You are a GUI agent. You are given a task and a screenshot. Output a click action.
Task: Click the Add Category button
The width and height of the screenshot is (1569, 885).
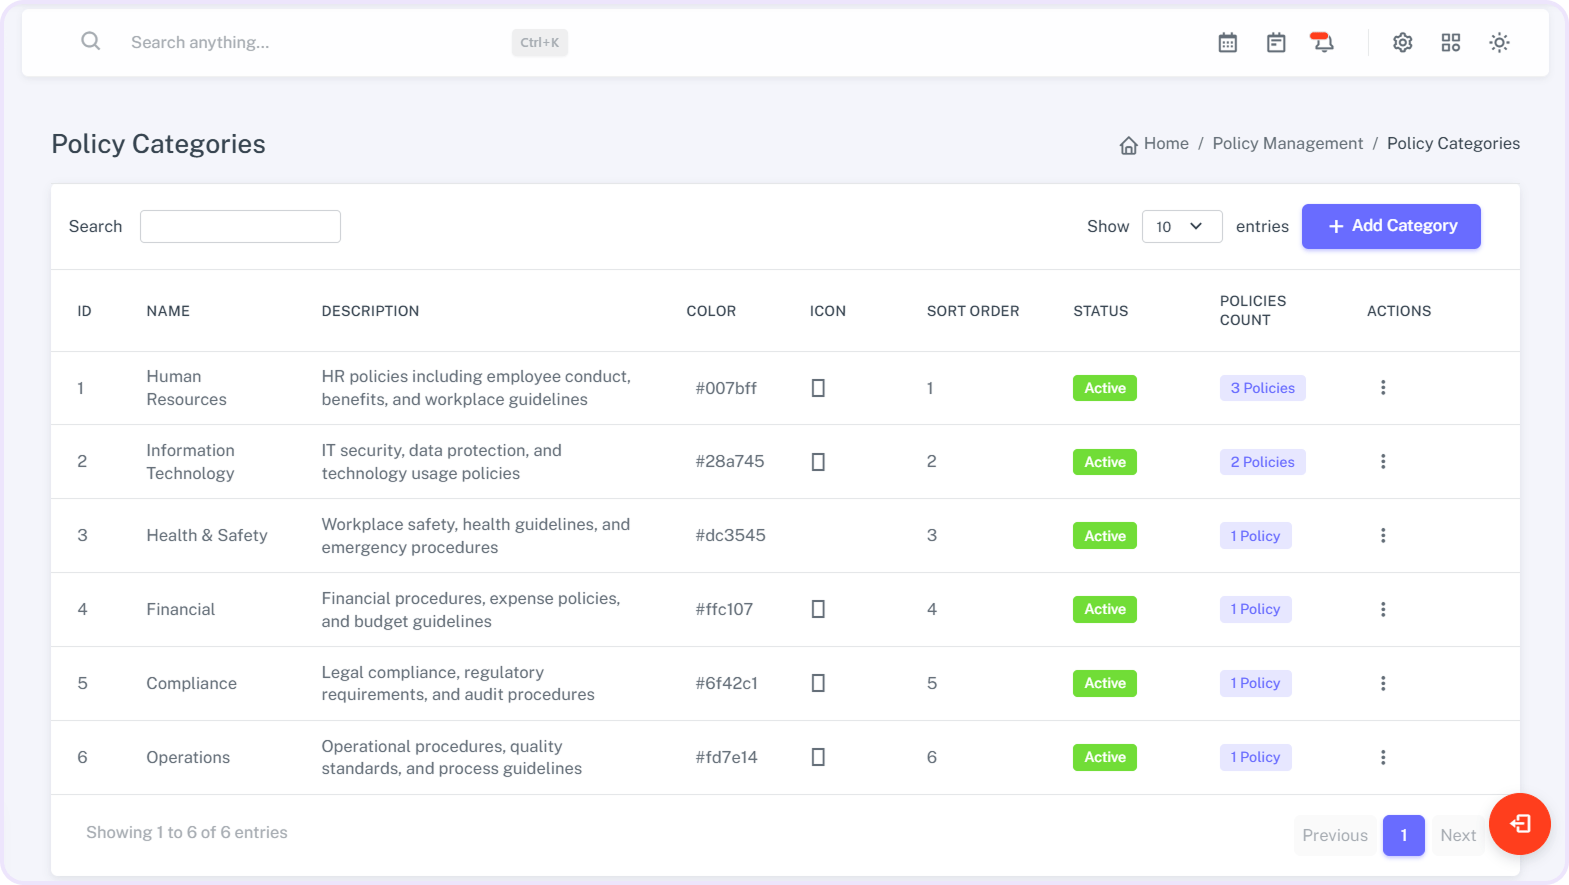click(1390, 227)
